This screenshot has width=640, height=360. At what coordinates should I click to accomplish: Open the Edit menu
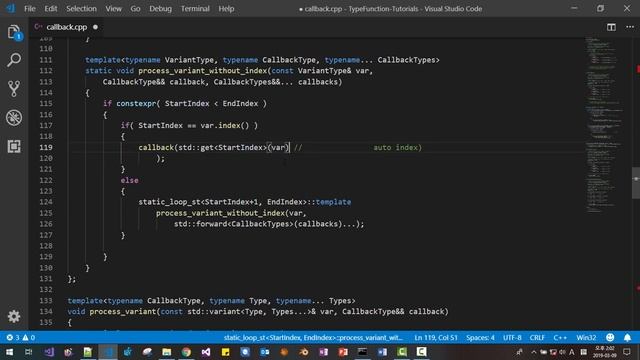(51, 9)
